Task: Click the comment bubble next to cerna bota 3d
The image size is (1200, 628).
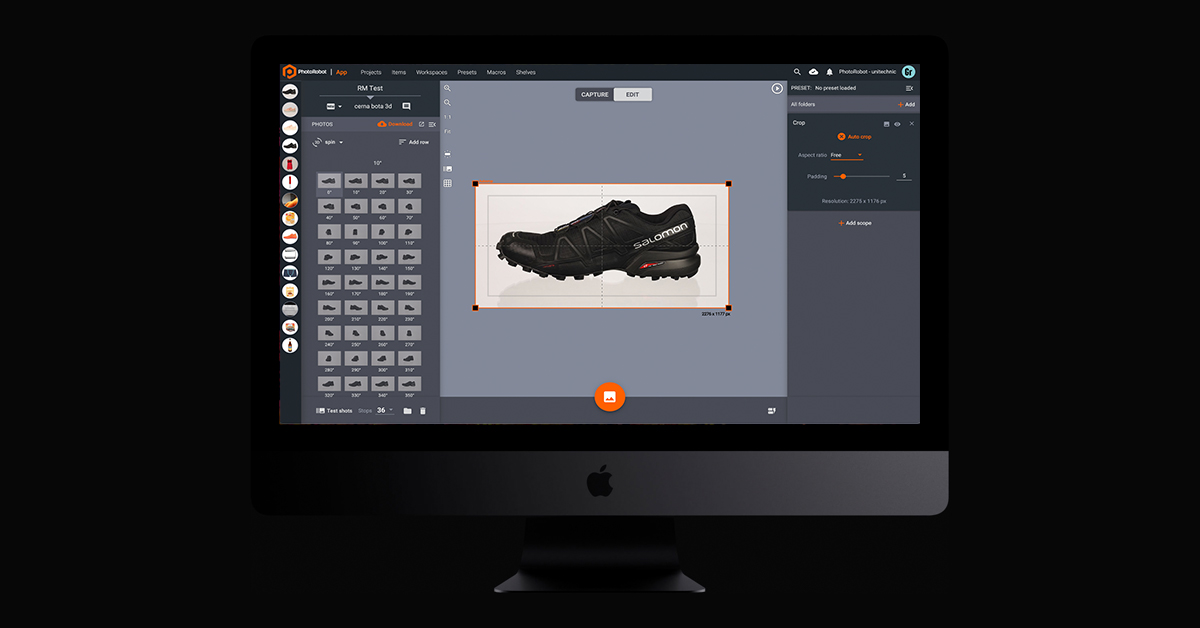Action: pos(406,106)
